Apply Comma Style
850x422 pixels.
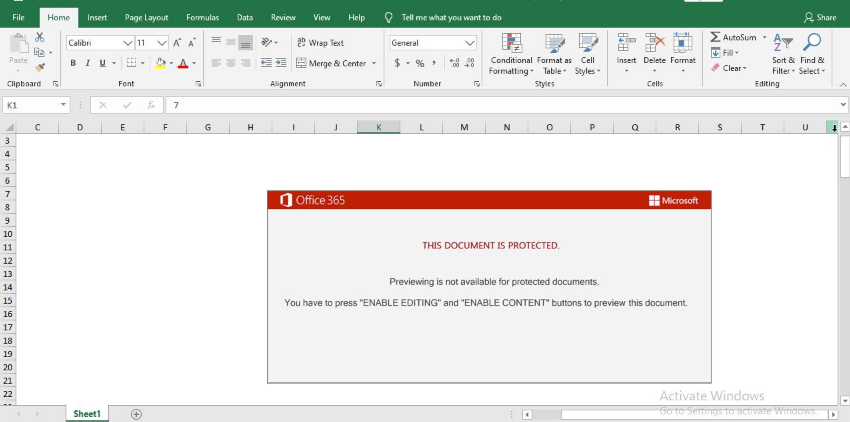(x=434, y=63)
